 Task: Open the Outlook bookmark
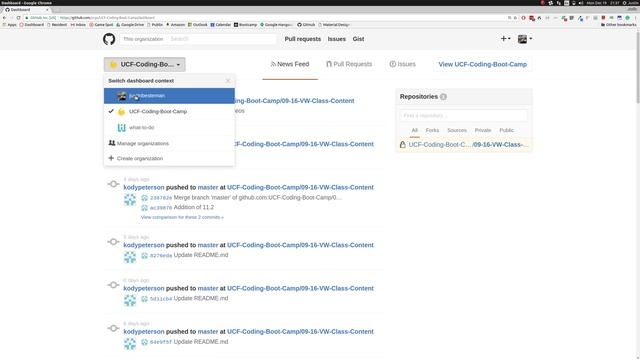click(x=198, y=25)
